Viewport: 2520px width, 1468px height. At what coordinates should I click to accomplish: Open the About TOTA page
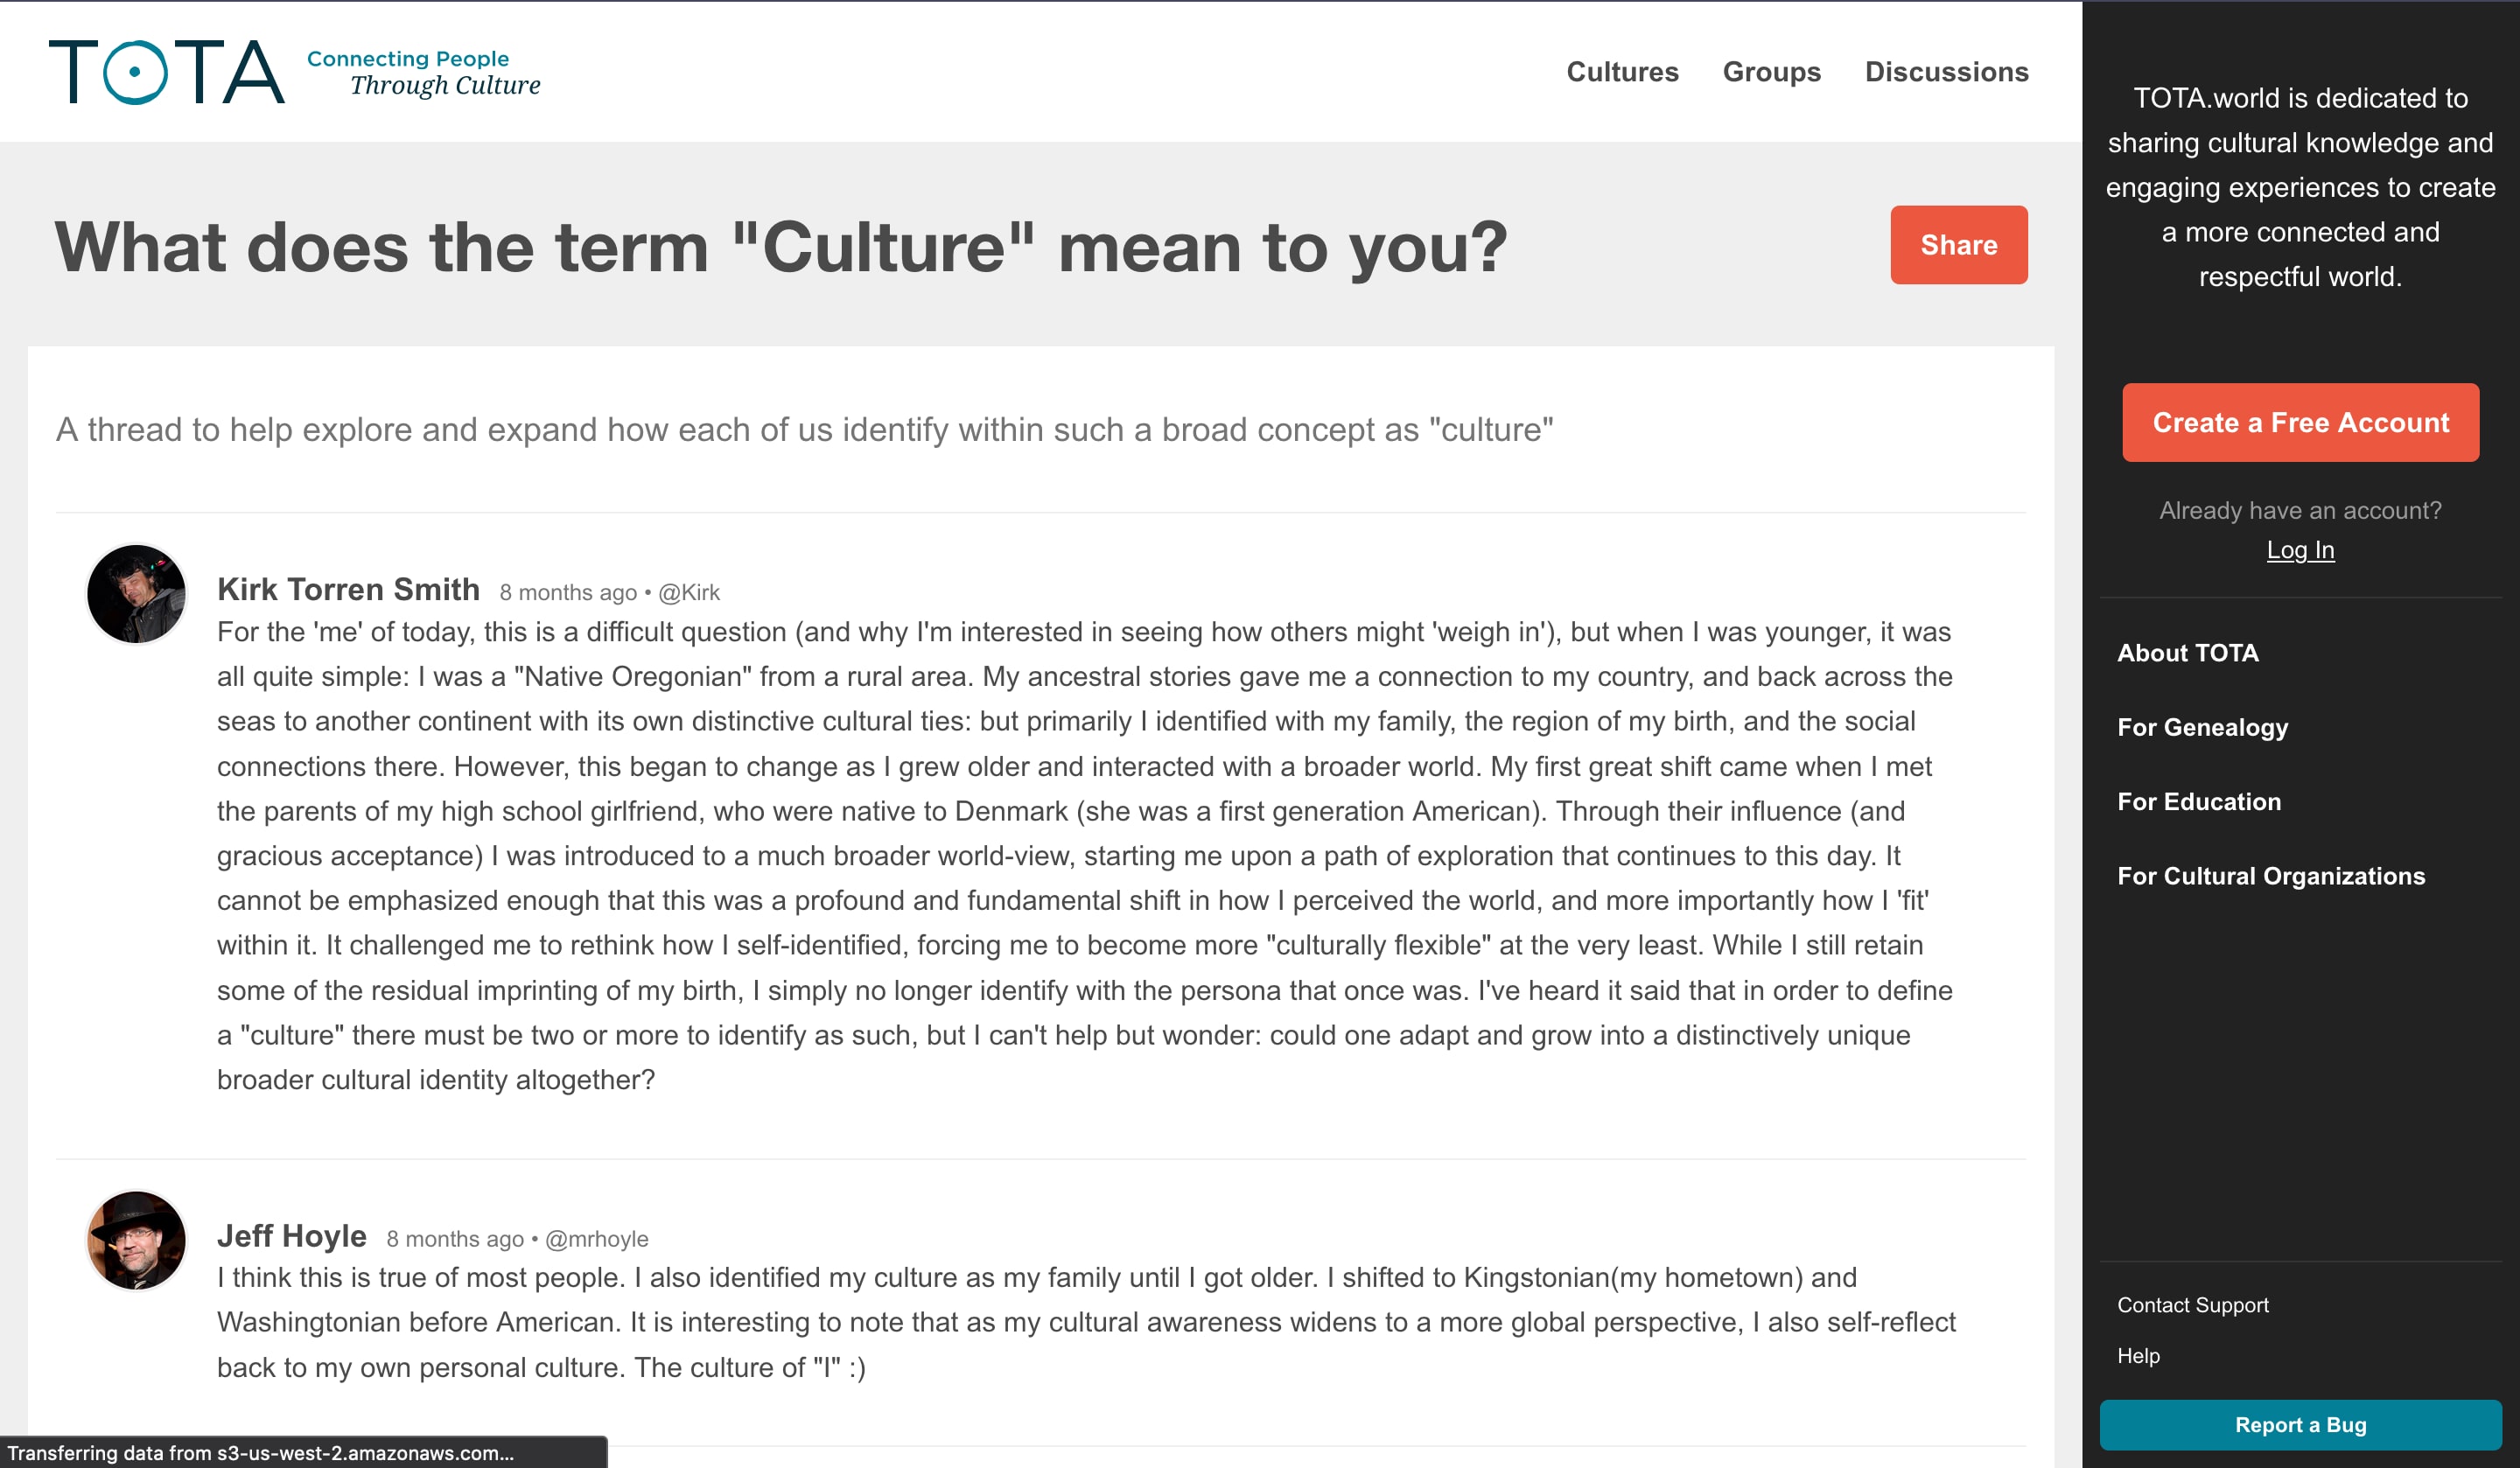[2187, 653]
